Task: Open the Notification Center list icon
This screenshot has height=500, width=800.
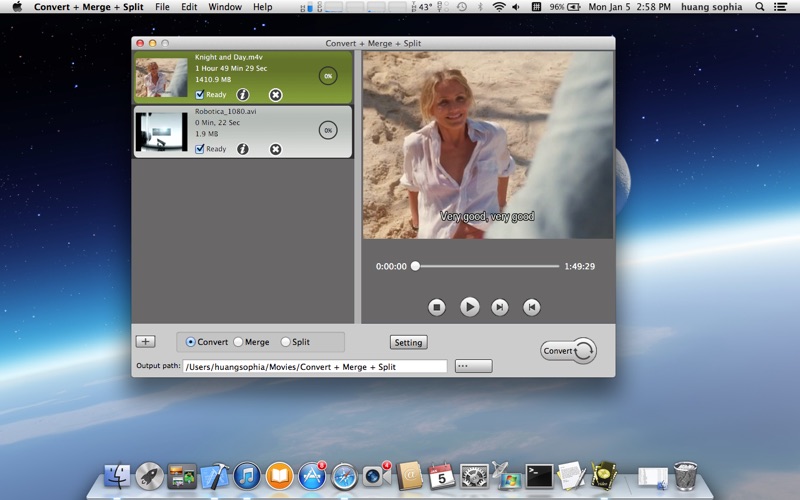Action: click(x=780, y=7)
